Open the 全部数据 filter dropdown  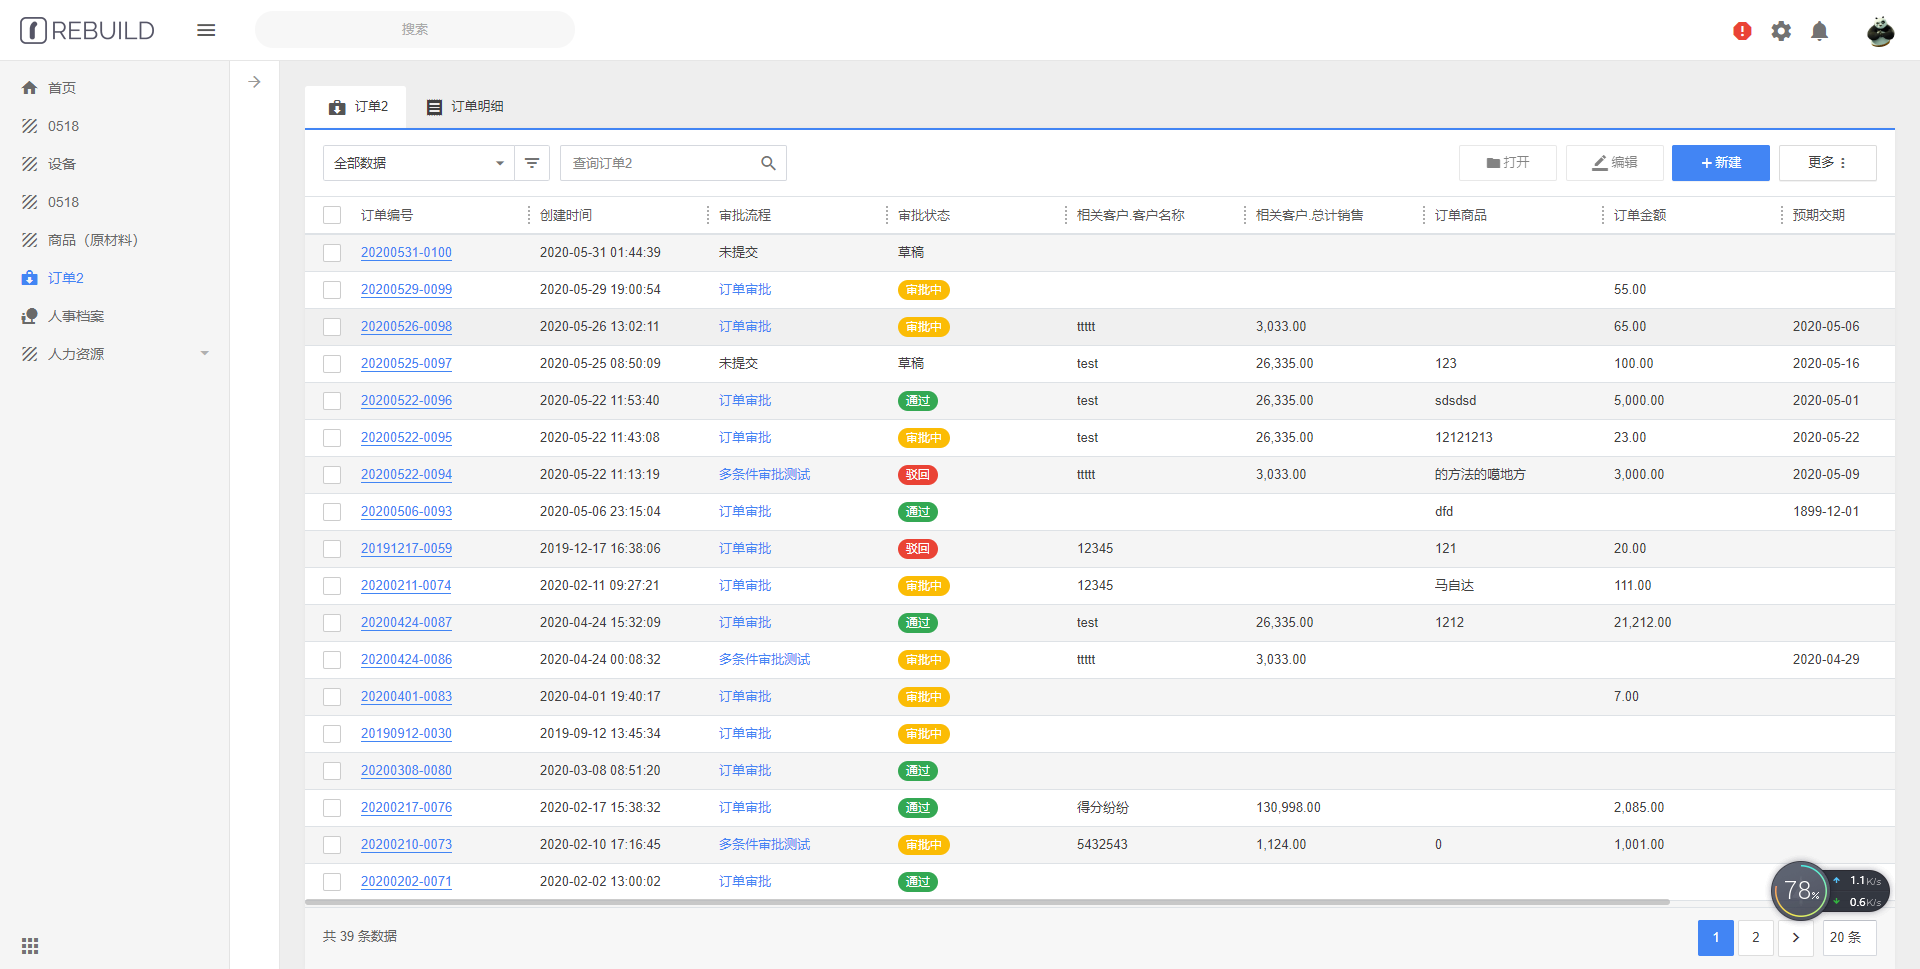coord(418,163)
